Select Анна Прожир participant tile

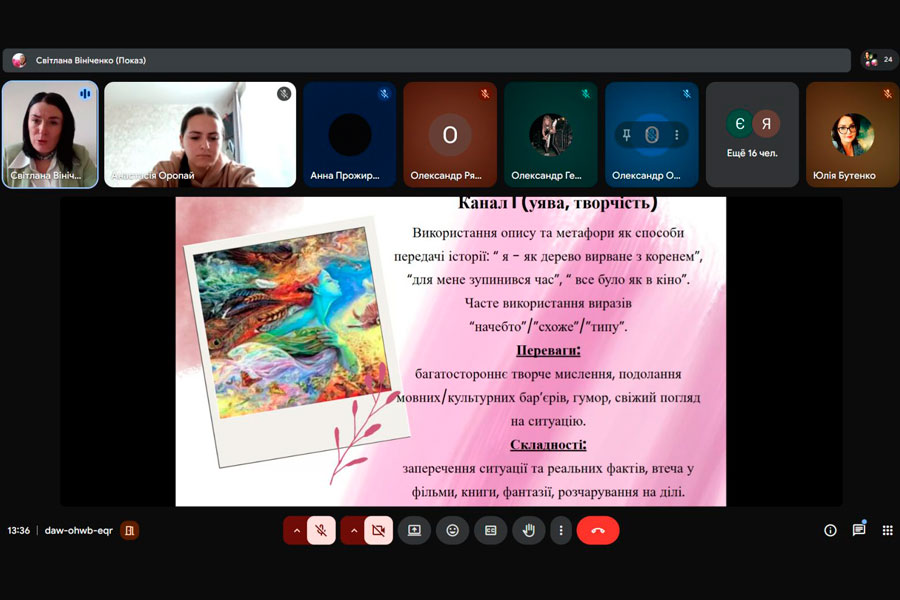[x=350, y=134]
